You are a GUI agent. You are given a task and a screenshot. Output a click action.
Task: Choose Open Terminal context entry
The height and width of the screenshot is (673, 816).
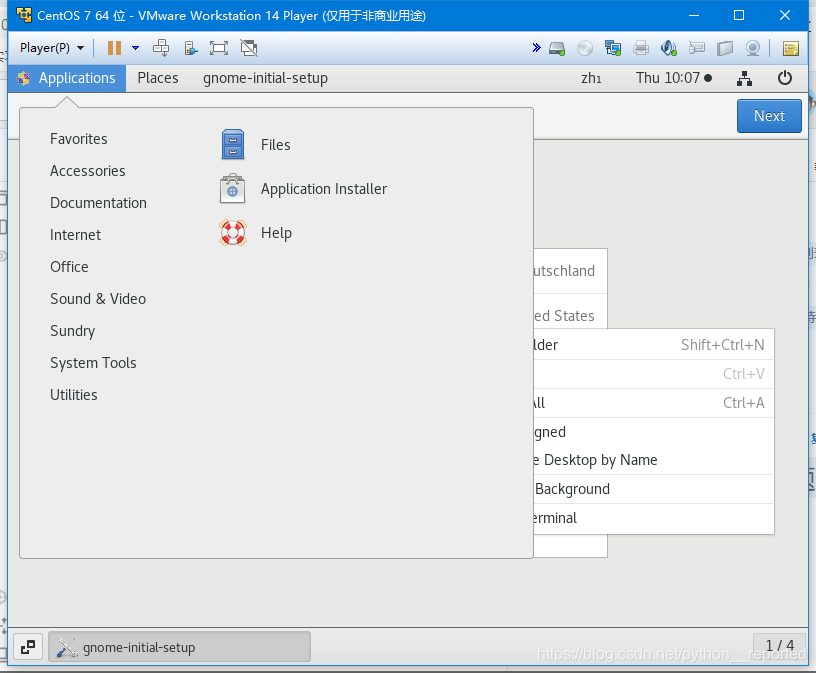tap(654, 518)
